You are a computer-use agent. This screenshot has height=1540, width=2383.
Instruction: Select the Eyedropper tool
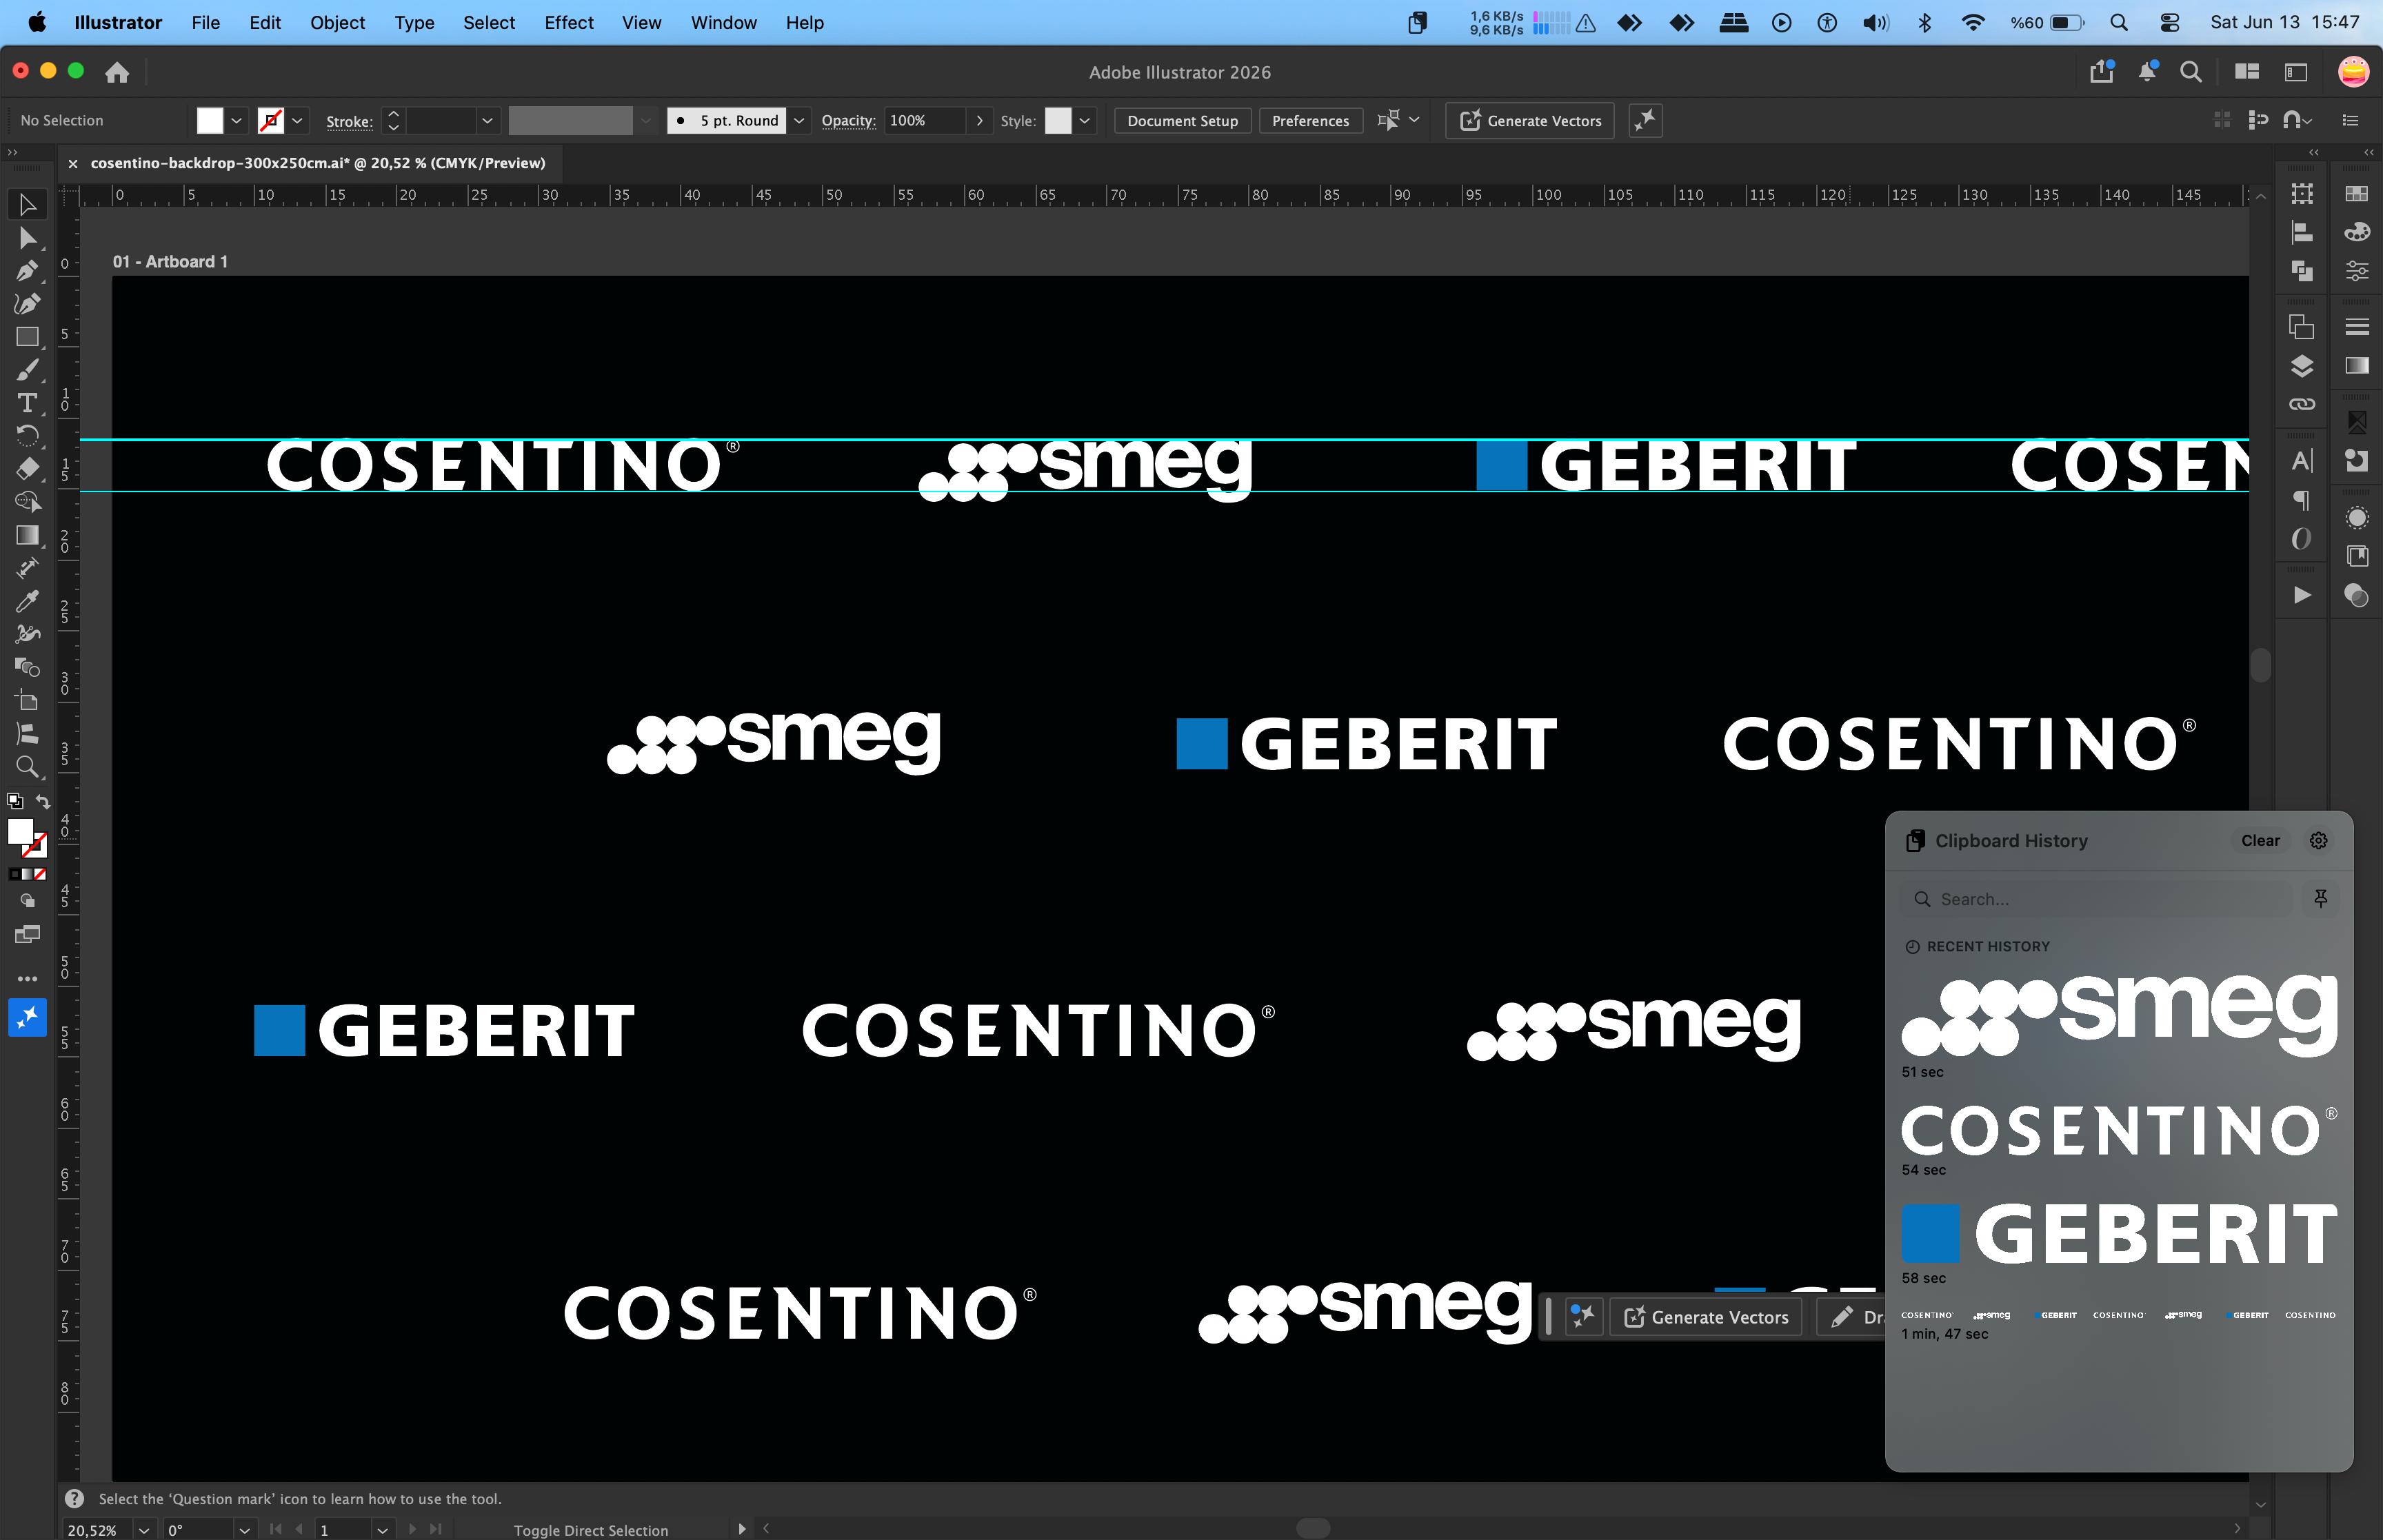coord(27,601)
